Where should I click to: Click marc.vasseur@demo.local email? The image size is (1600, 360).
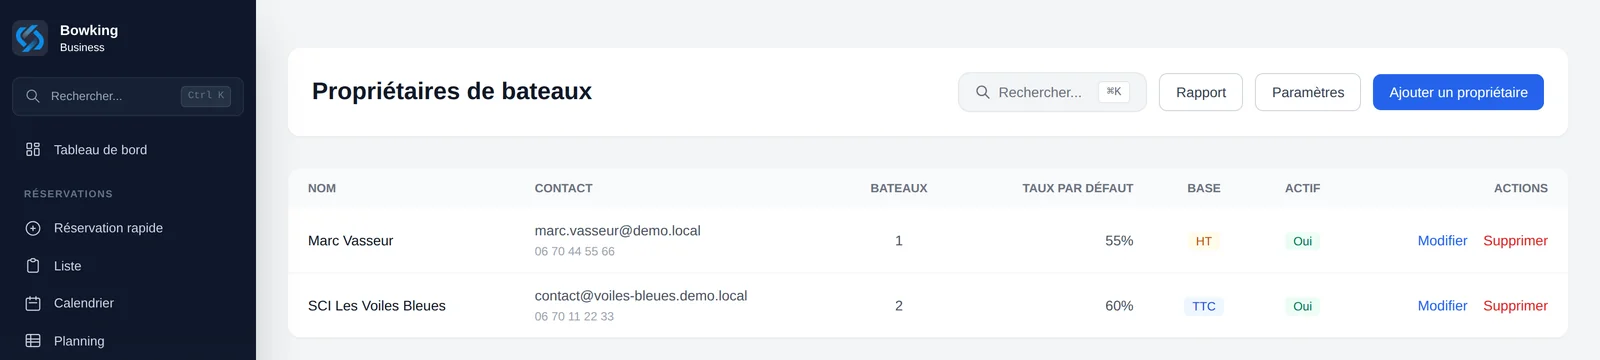click(x=617, y=231)
